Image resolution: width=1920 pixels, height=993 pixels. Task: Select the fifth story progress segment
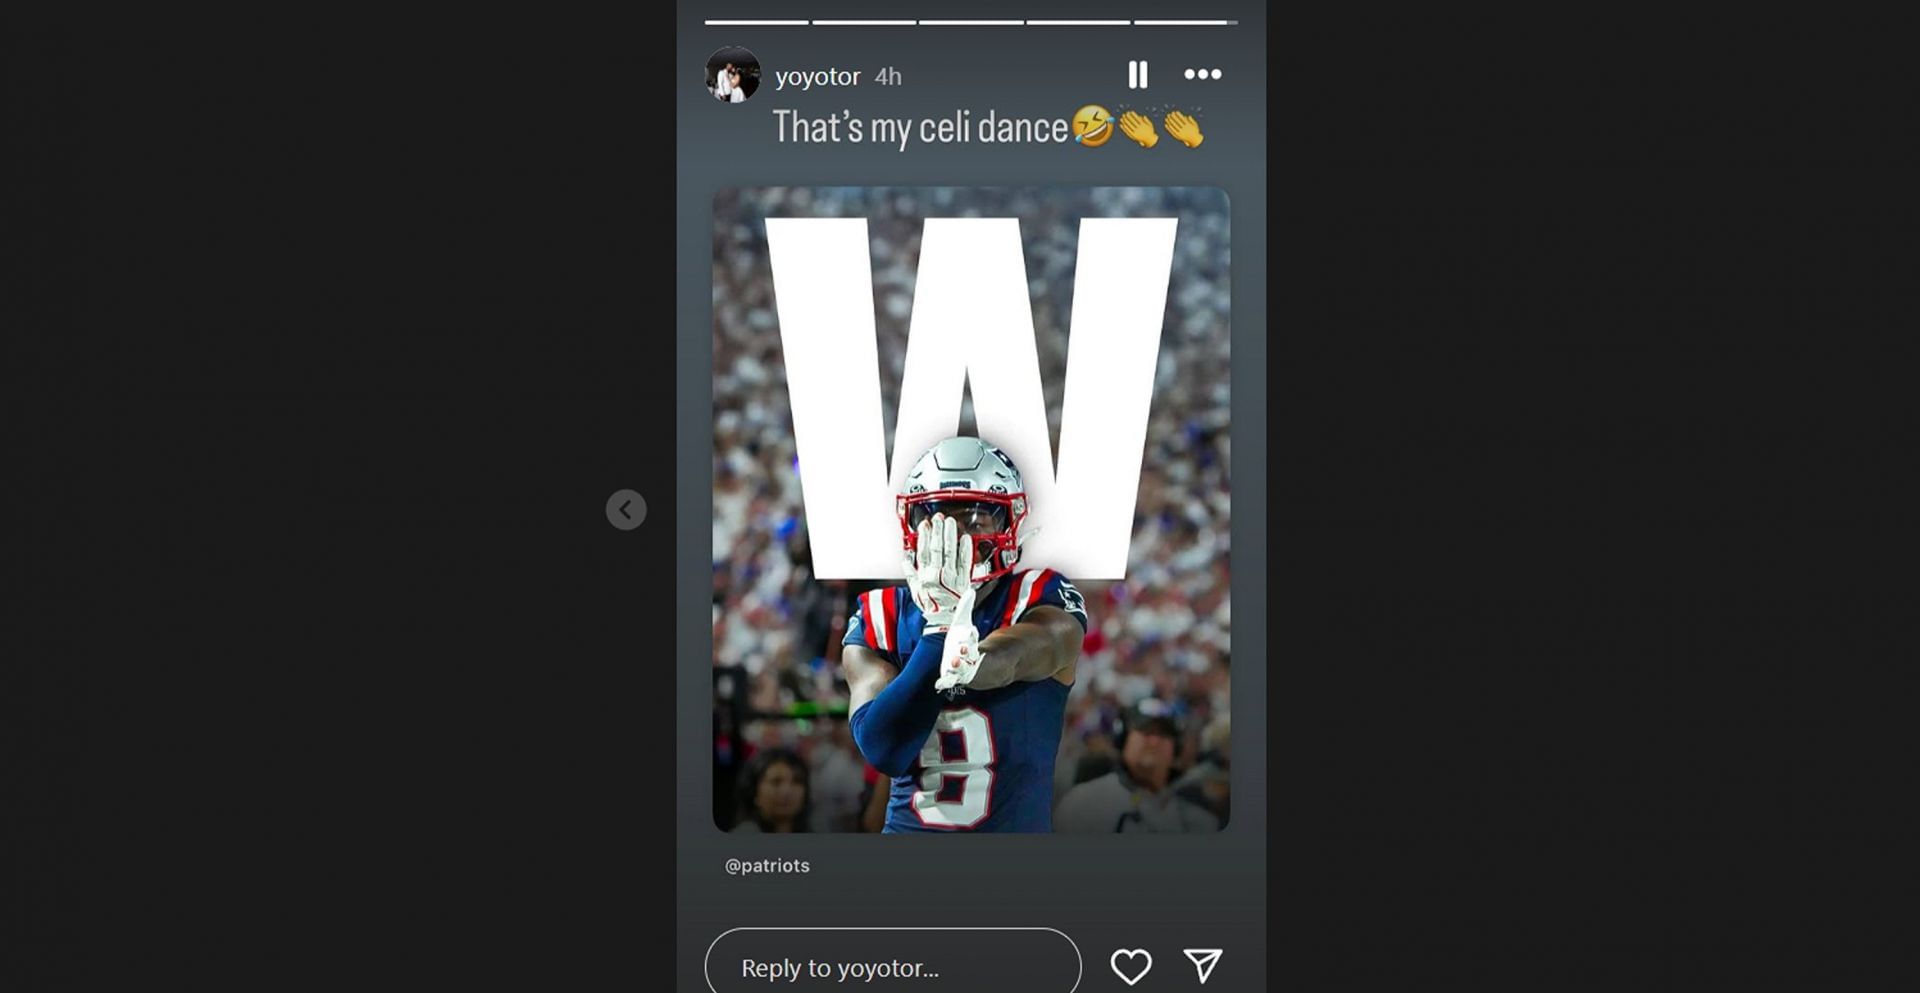[x=1186, y=22]
